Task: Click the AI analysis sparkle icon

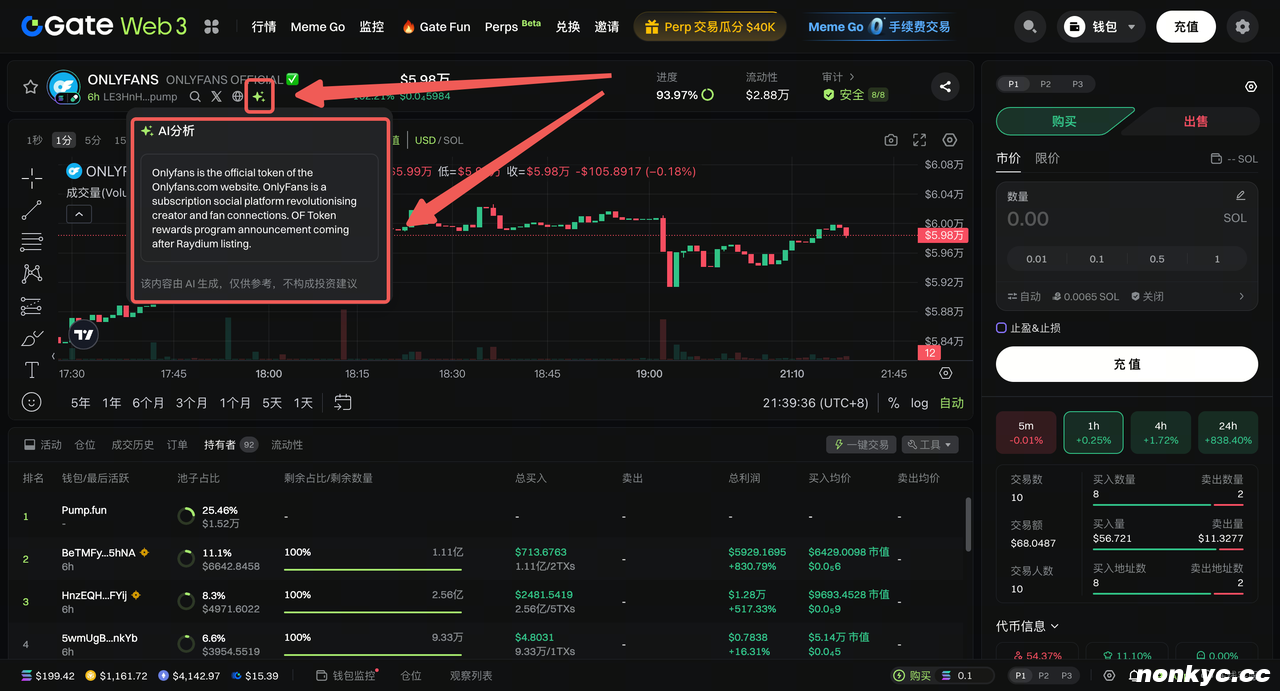Action: pyautogui.click(x=259, y=97)
